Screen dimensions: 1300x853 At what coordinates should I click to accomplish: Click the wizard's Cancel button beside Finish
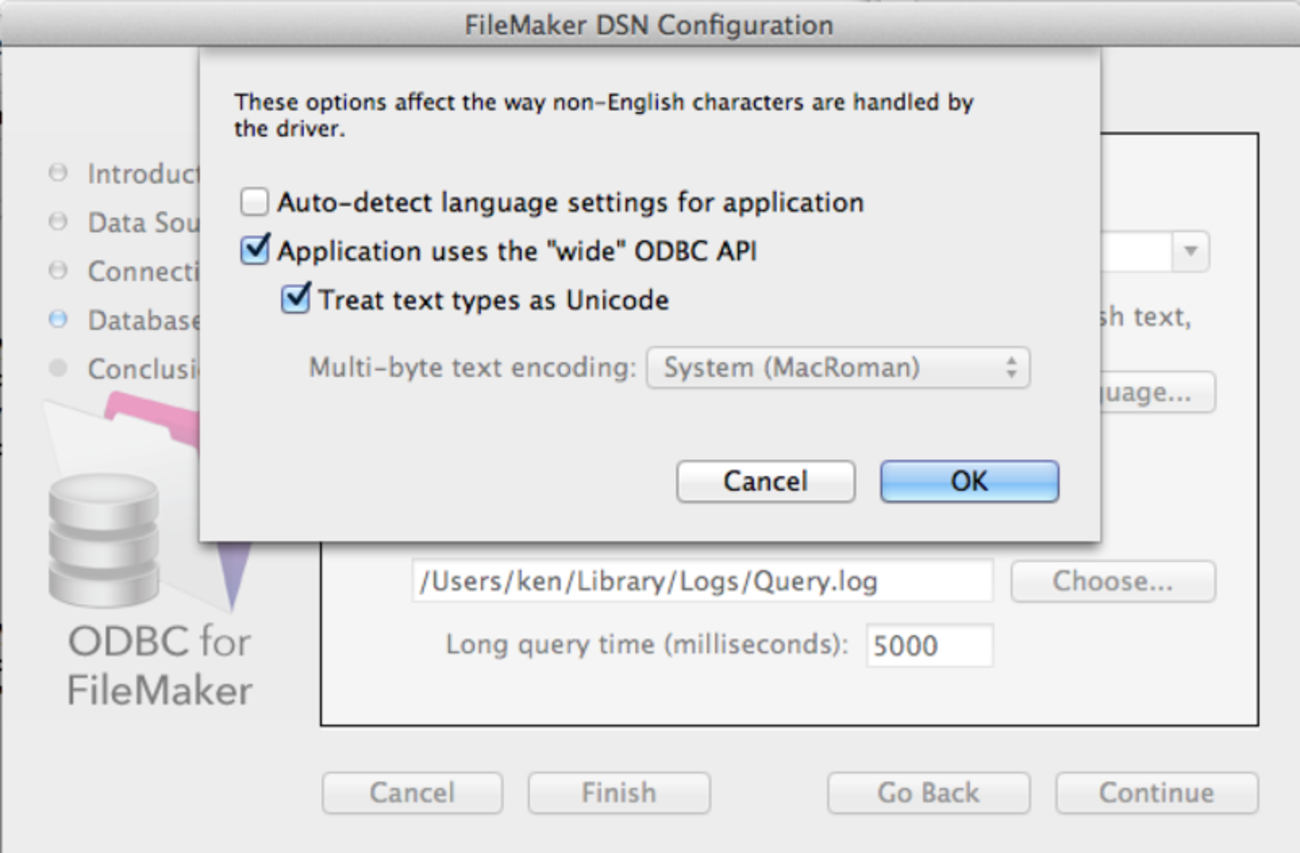[412, 793]
